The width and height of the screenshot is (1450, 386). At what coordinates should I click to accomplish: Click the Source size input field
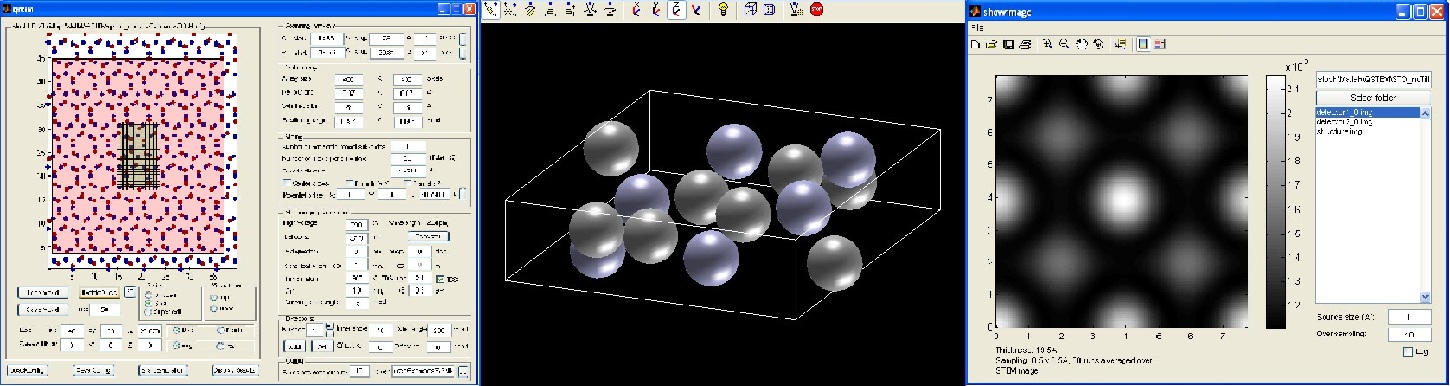click(x=1404, y=317)
